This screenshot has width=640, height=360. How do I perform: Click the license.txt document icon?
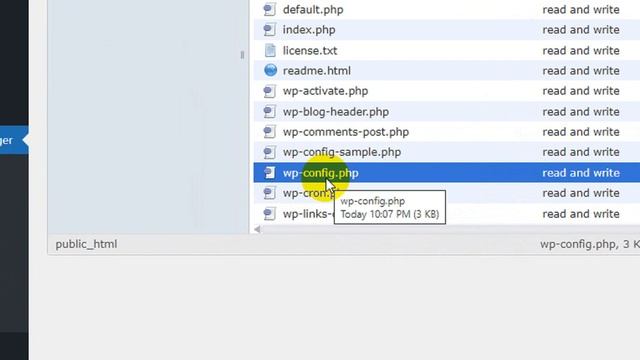click(270, 50)
